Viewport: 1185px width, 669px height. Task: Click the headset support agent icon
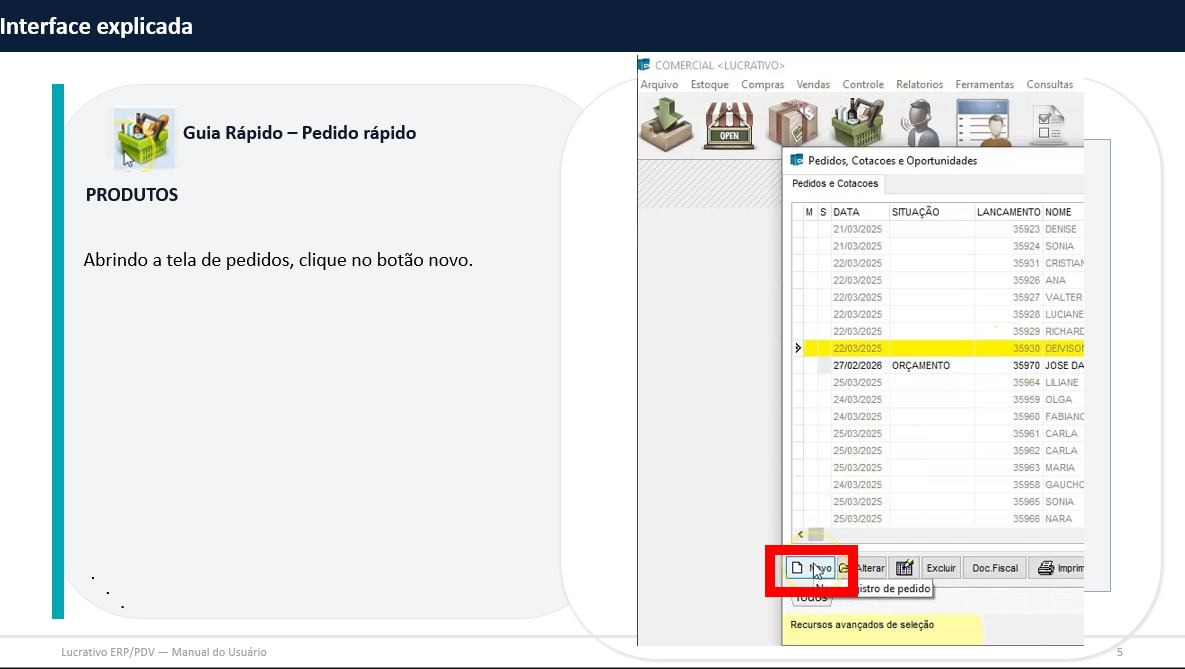point(920,124)
